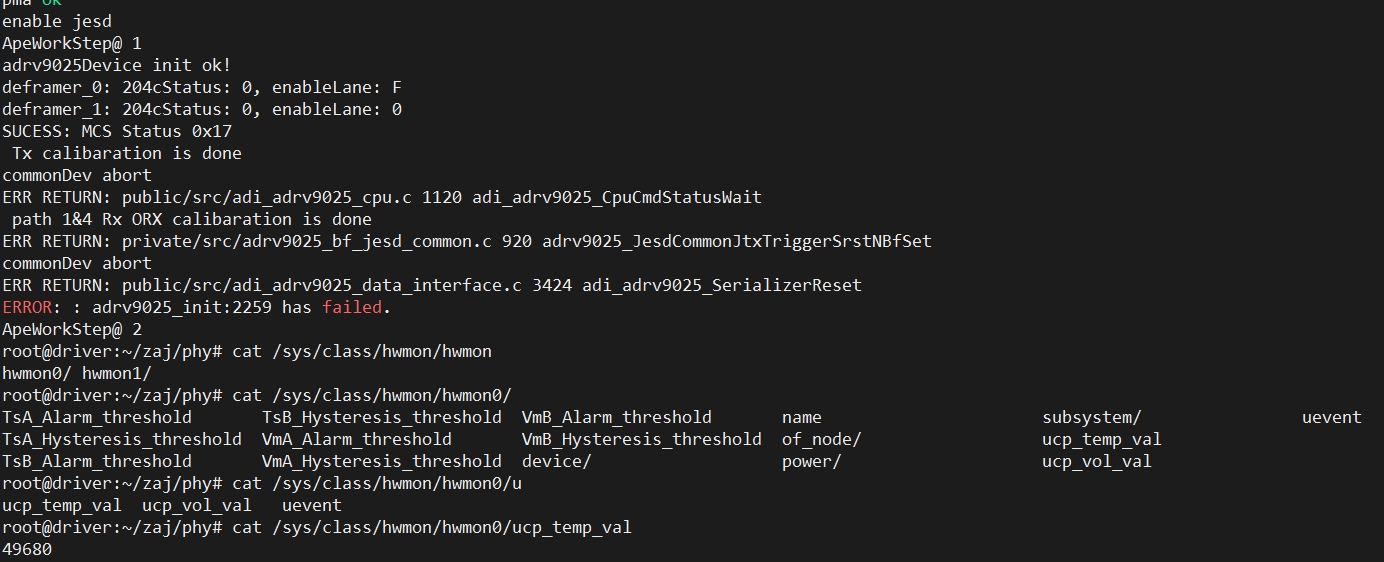Click TsB_Hysteresis_threshold entry

[x=382, y=417]
